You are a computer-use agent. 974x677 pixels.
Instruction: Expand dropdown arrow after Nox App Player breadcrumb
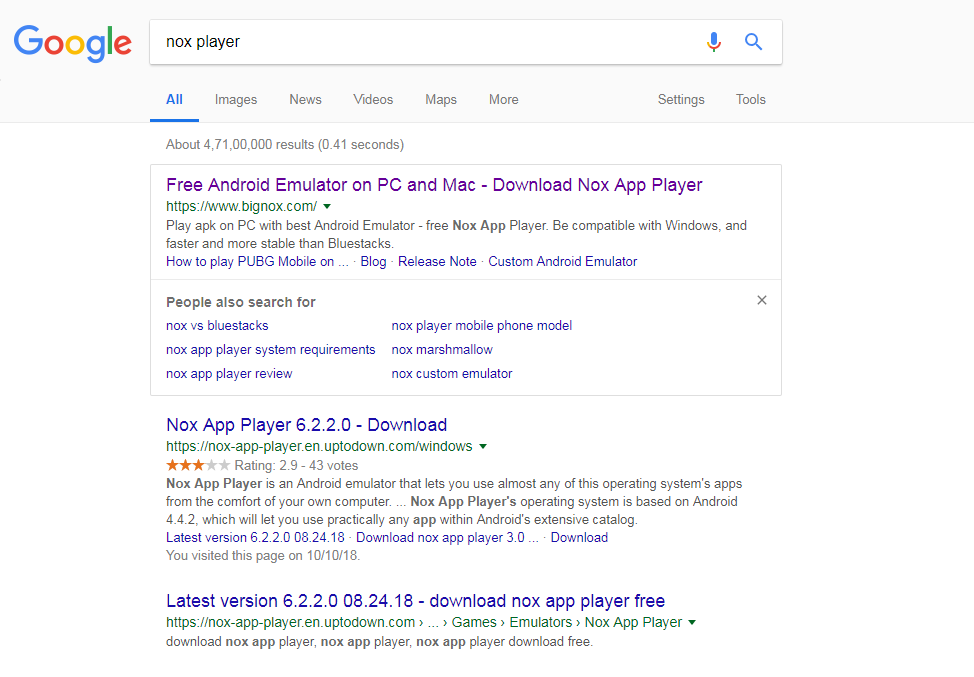click(692, 622)
